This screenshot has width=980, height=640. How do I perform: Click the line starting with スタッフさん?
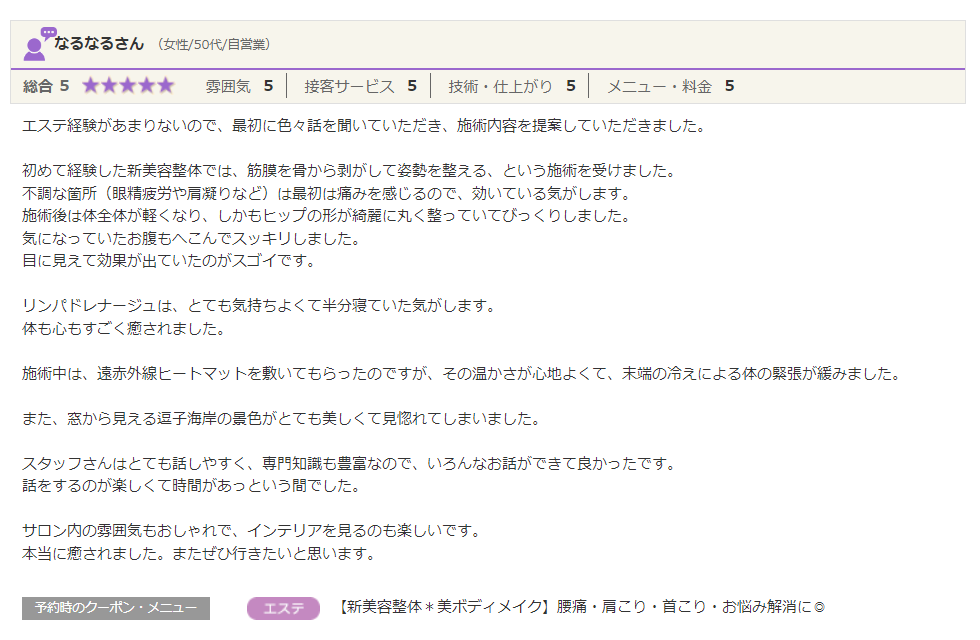pos(349,464)
